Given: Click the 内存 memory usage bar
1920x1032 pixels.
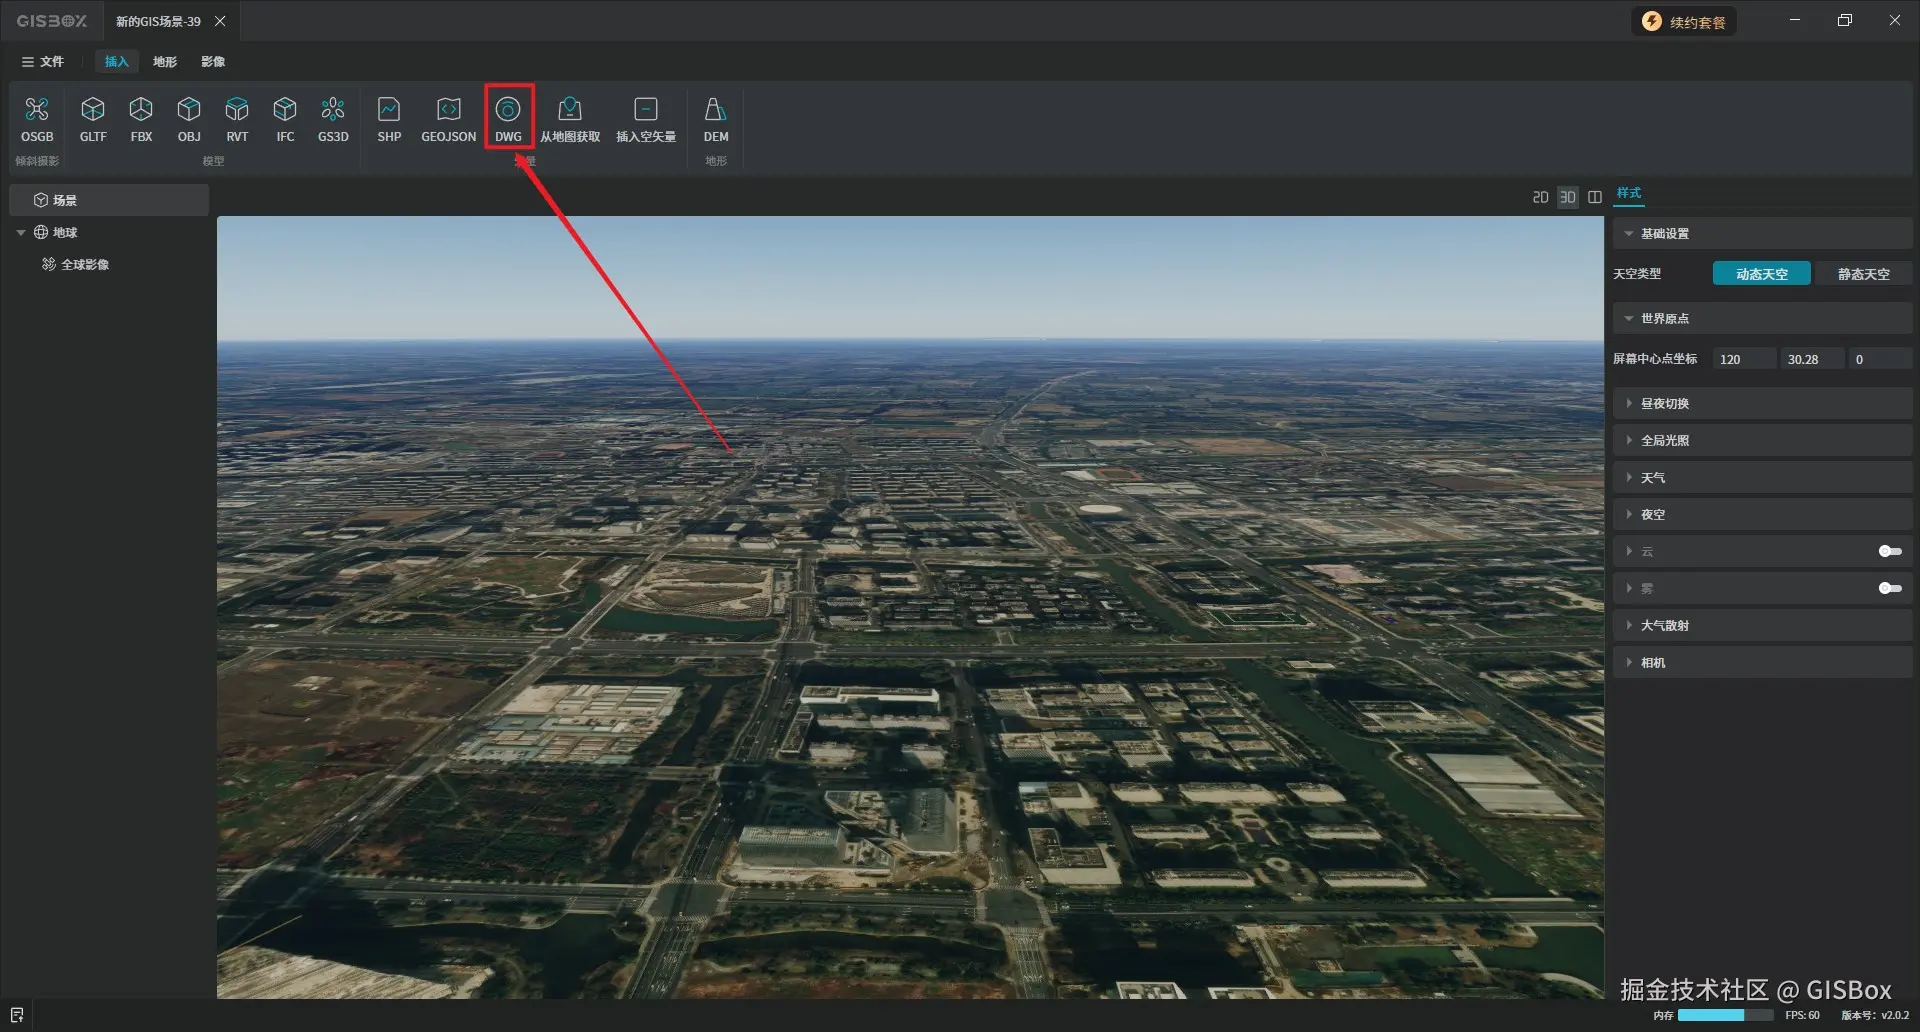Looking at the screenshot, I should (1725, 1015).
